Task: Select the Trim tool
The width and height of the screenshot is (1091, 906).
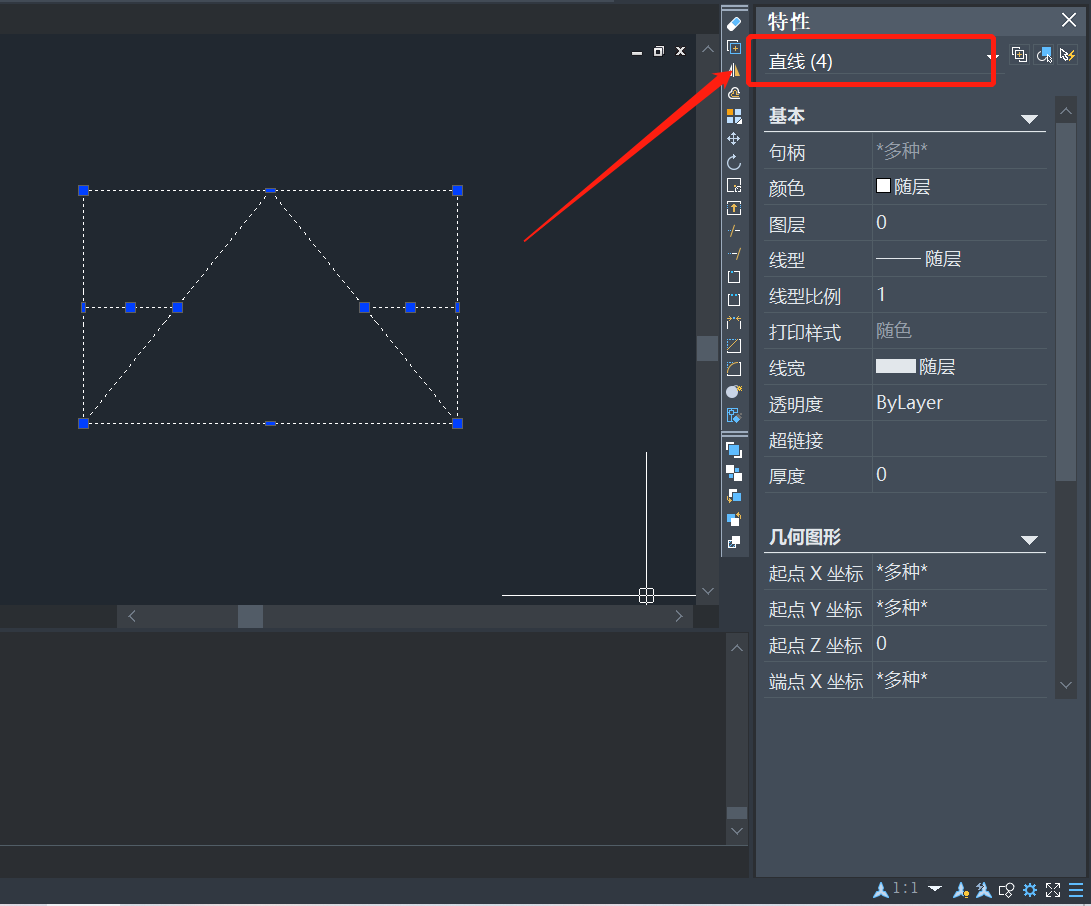Action: 734,231
